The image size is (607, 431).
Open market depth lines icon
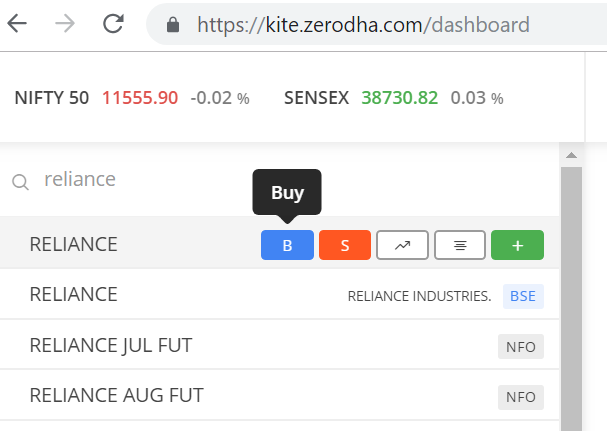pyautogui.click(x=460, y=245)
